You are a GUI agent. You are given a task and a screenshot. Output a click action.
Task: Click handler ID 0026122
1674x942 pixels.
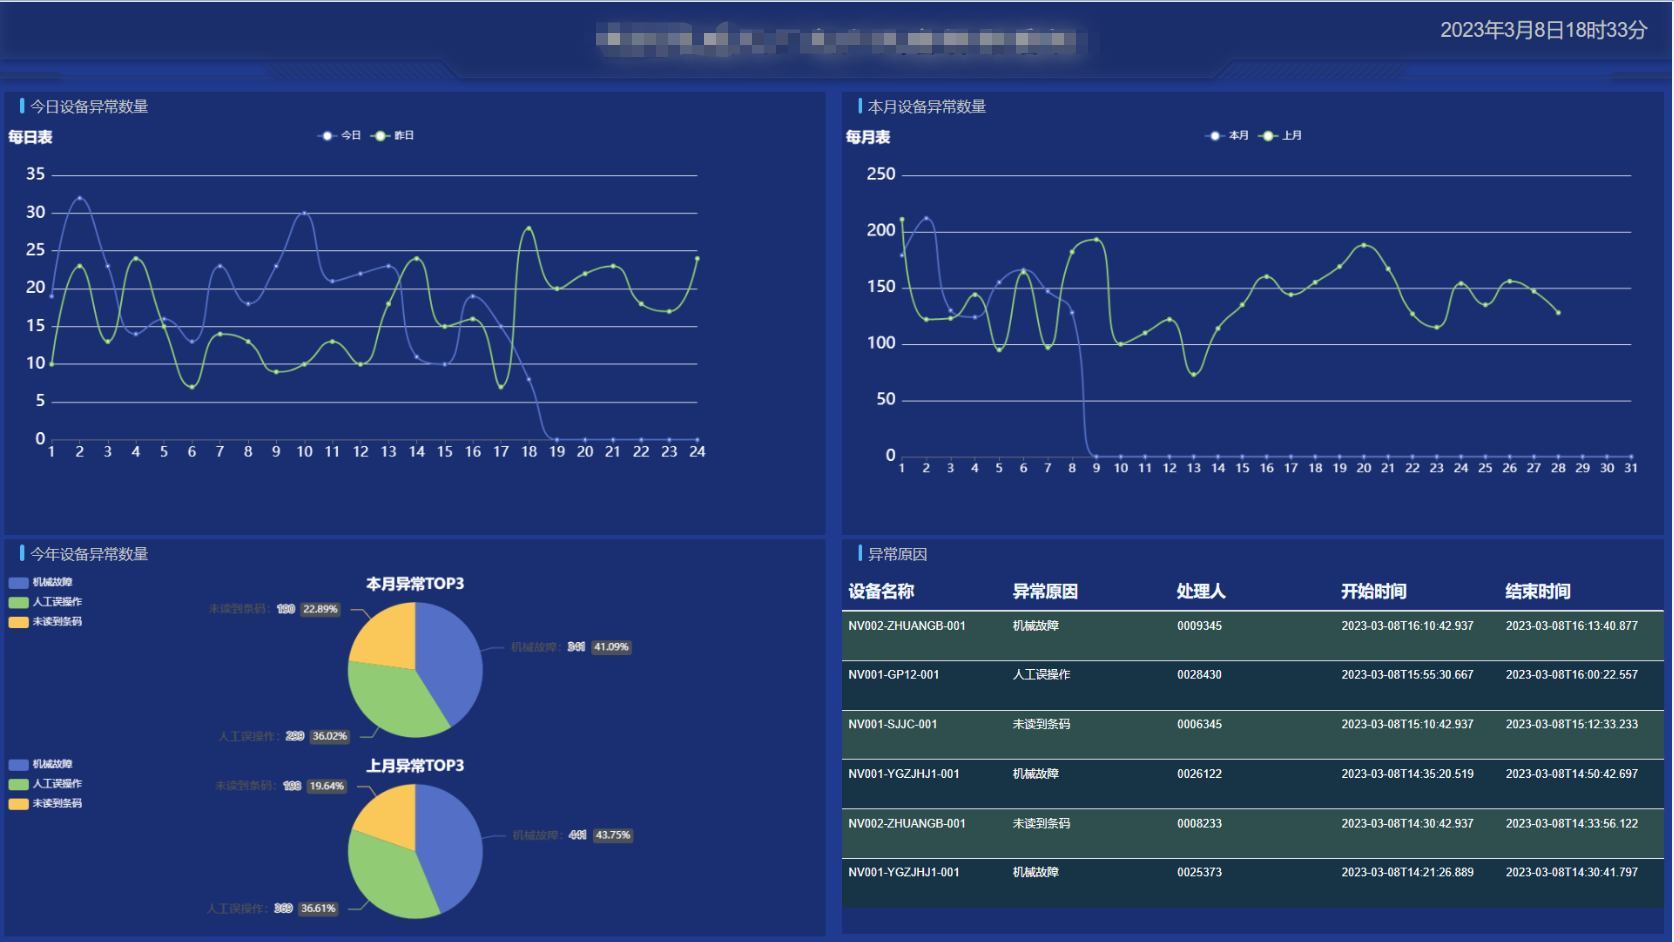tap(1199, 774)
